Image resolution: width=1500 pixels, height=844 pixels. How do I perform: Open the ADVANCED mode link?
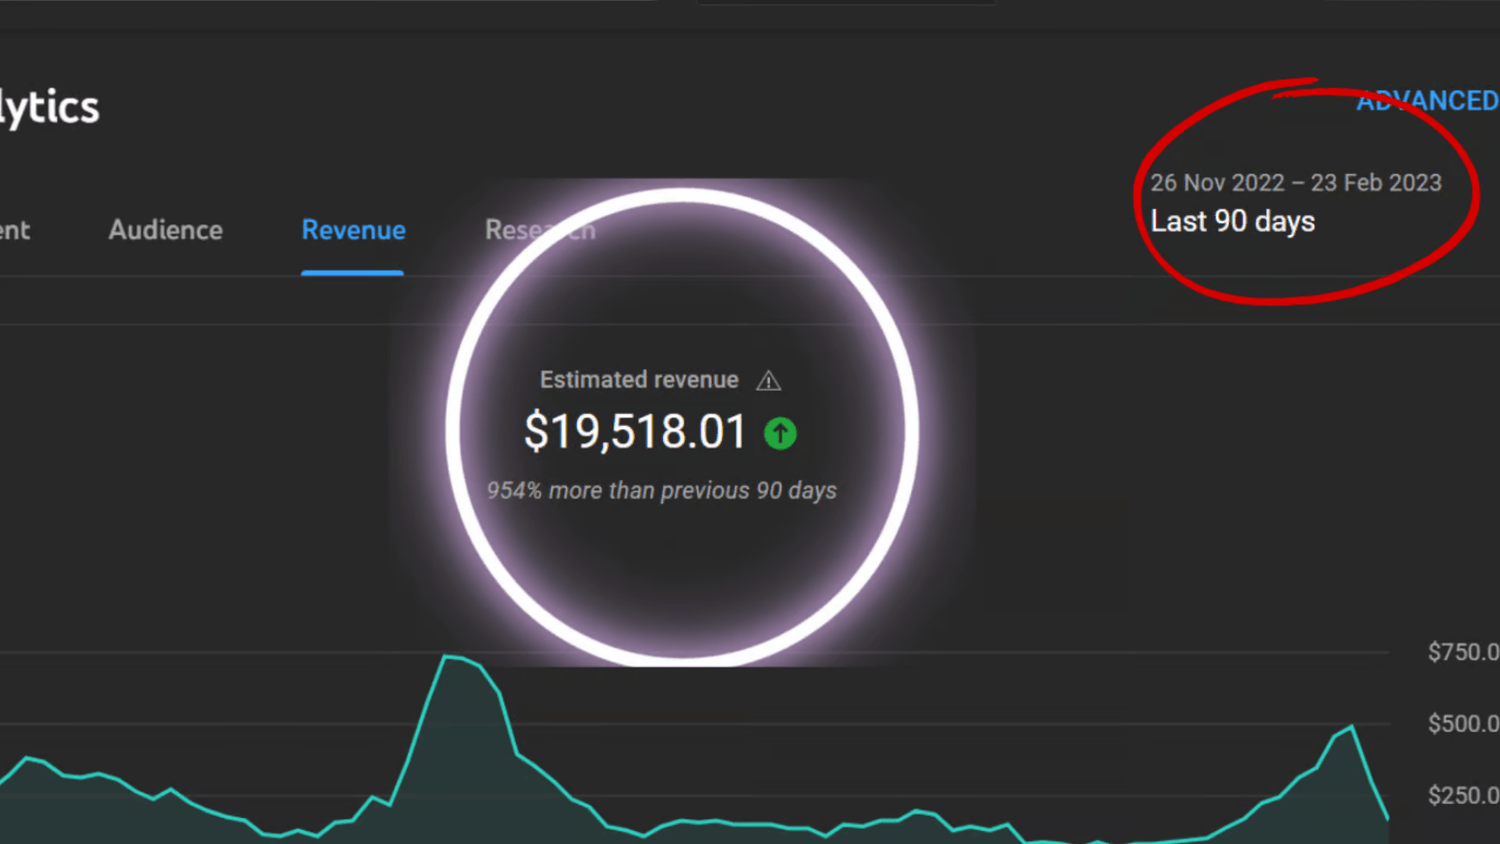[1426, 101]
